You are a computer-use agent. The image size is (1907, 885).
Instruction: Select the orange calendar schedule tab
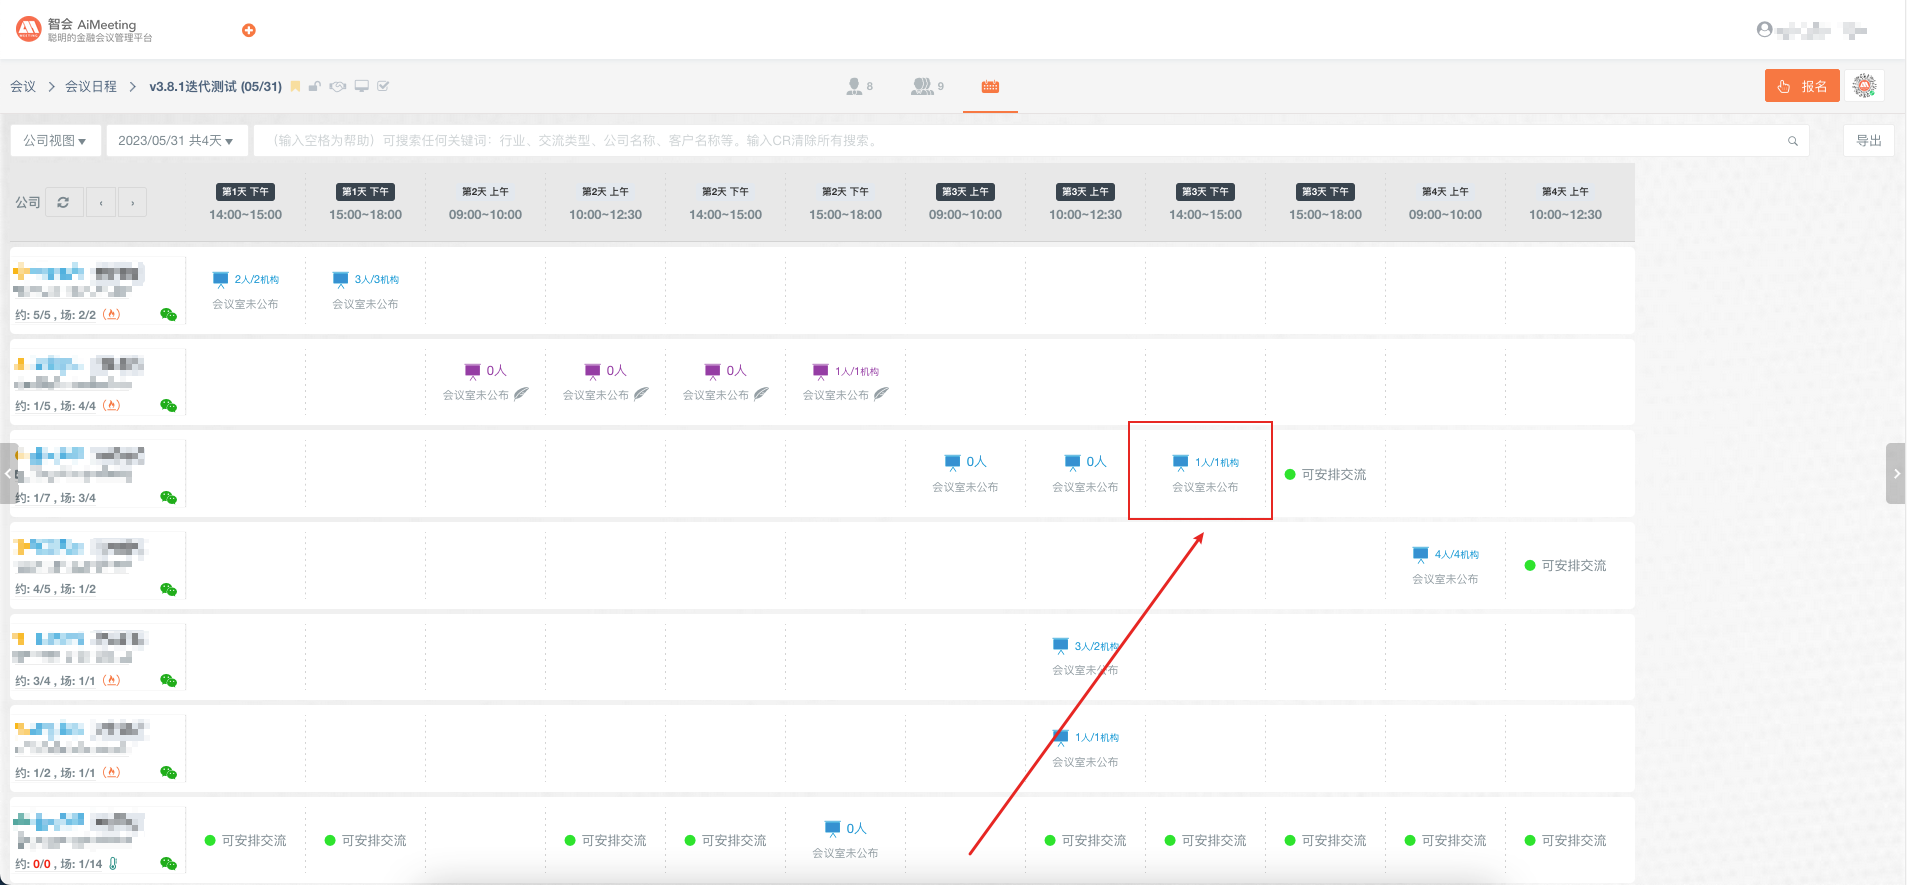click(x=990, y=87)
